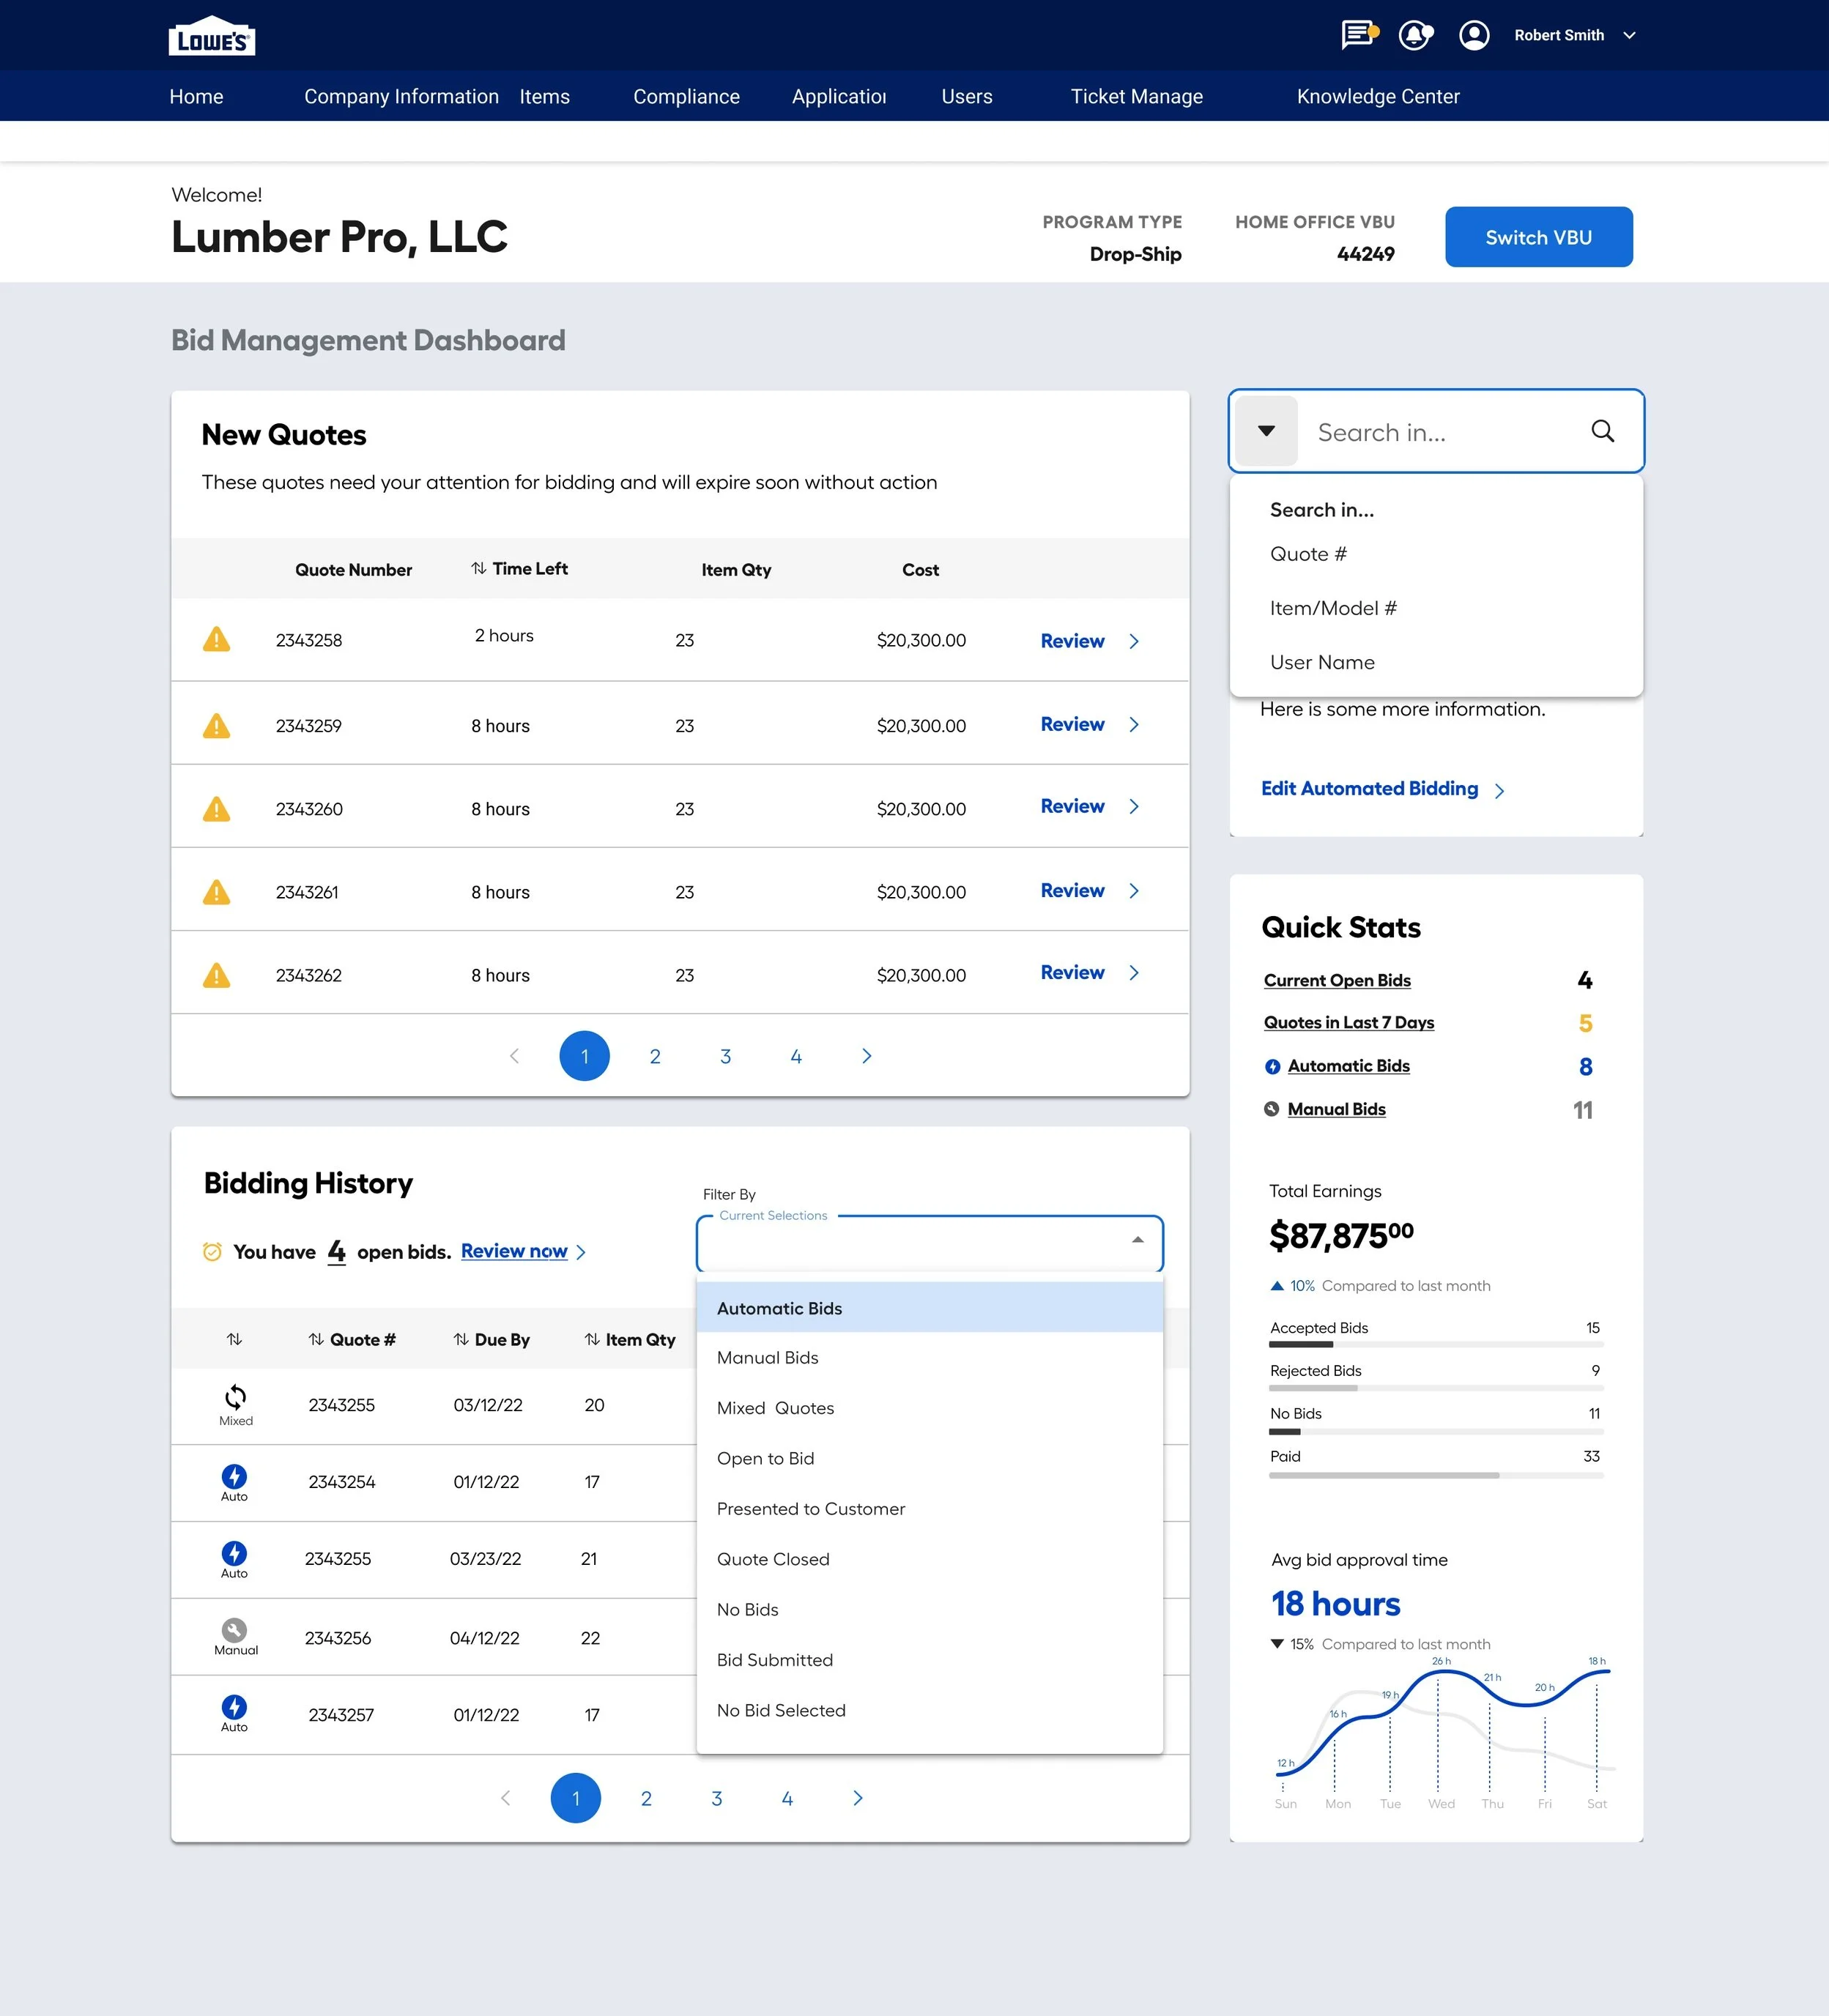Screen dimensions: 1829x2016
Task: Click warning icon for quote 2343258
Action: pyautogui.click(x=216, y=640)
